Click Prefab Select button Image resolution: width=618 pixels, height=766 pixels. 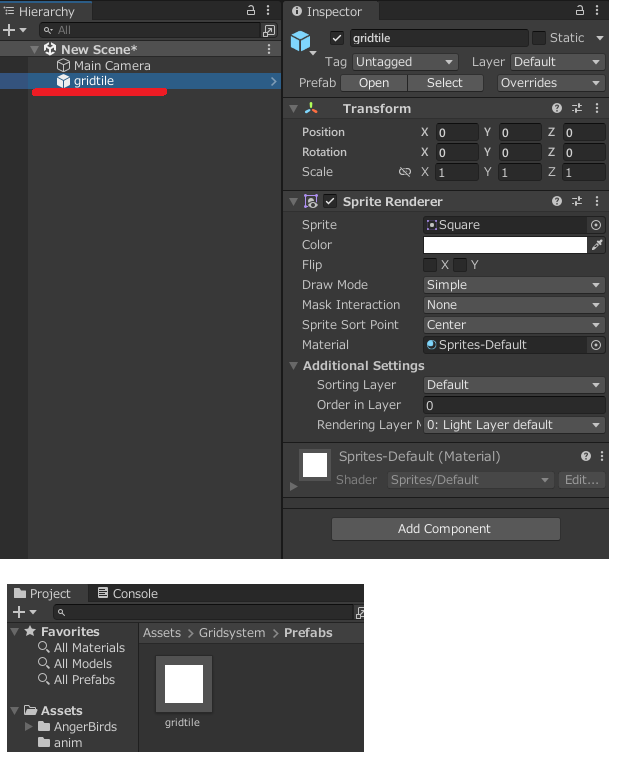(x=445, y=83)
